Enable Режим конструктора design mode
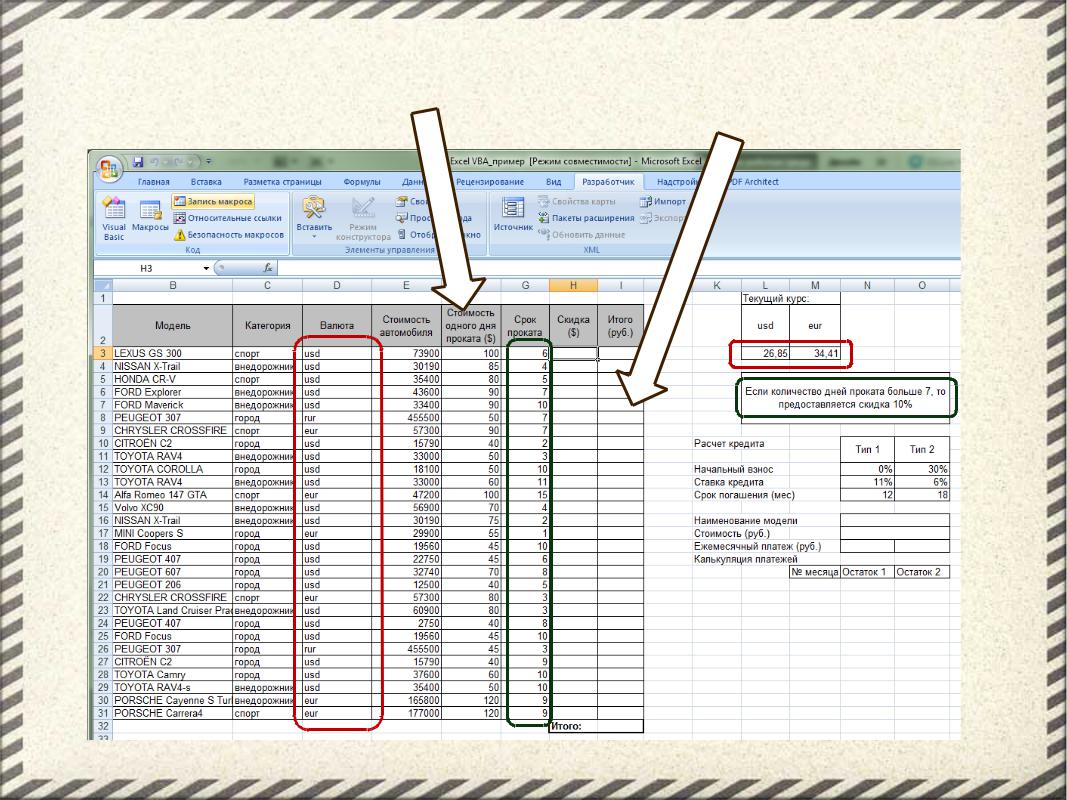The width and height of the screenshot is (1067, 800). click(x=363, y=219)
